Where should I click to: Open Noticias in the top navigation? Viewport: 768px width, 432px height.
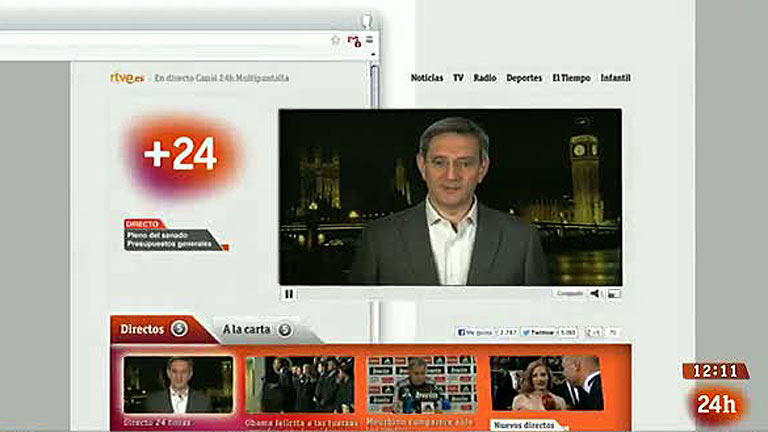coord(427,78)
